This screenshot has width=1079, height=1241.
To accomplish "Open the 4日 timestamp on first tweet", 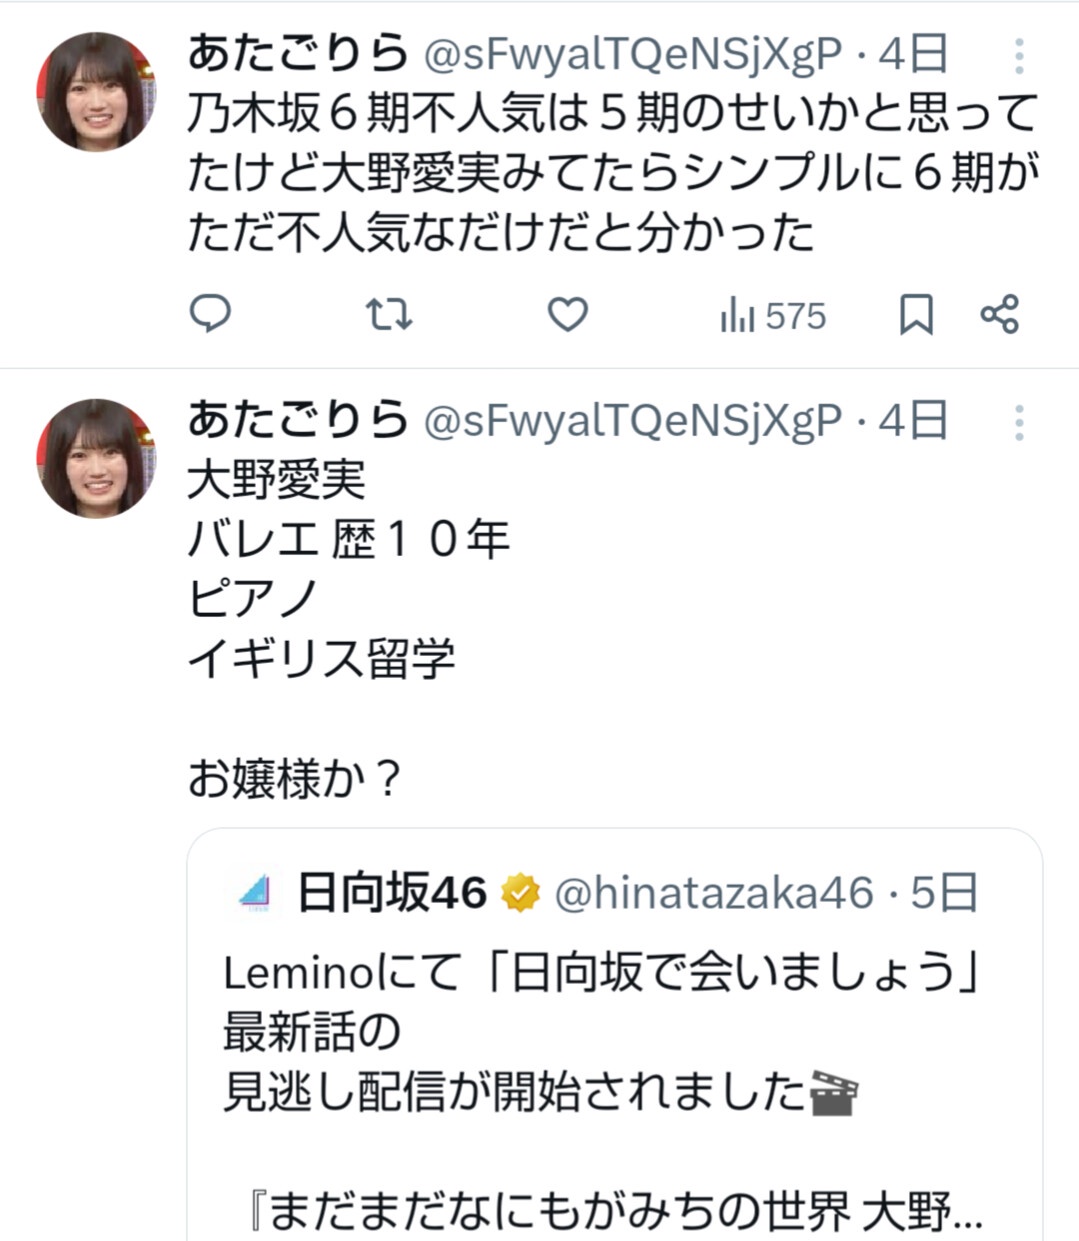I will click(x=912, y=54).
